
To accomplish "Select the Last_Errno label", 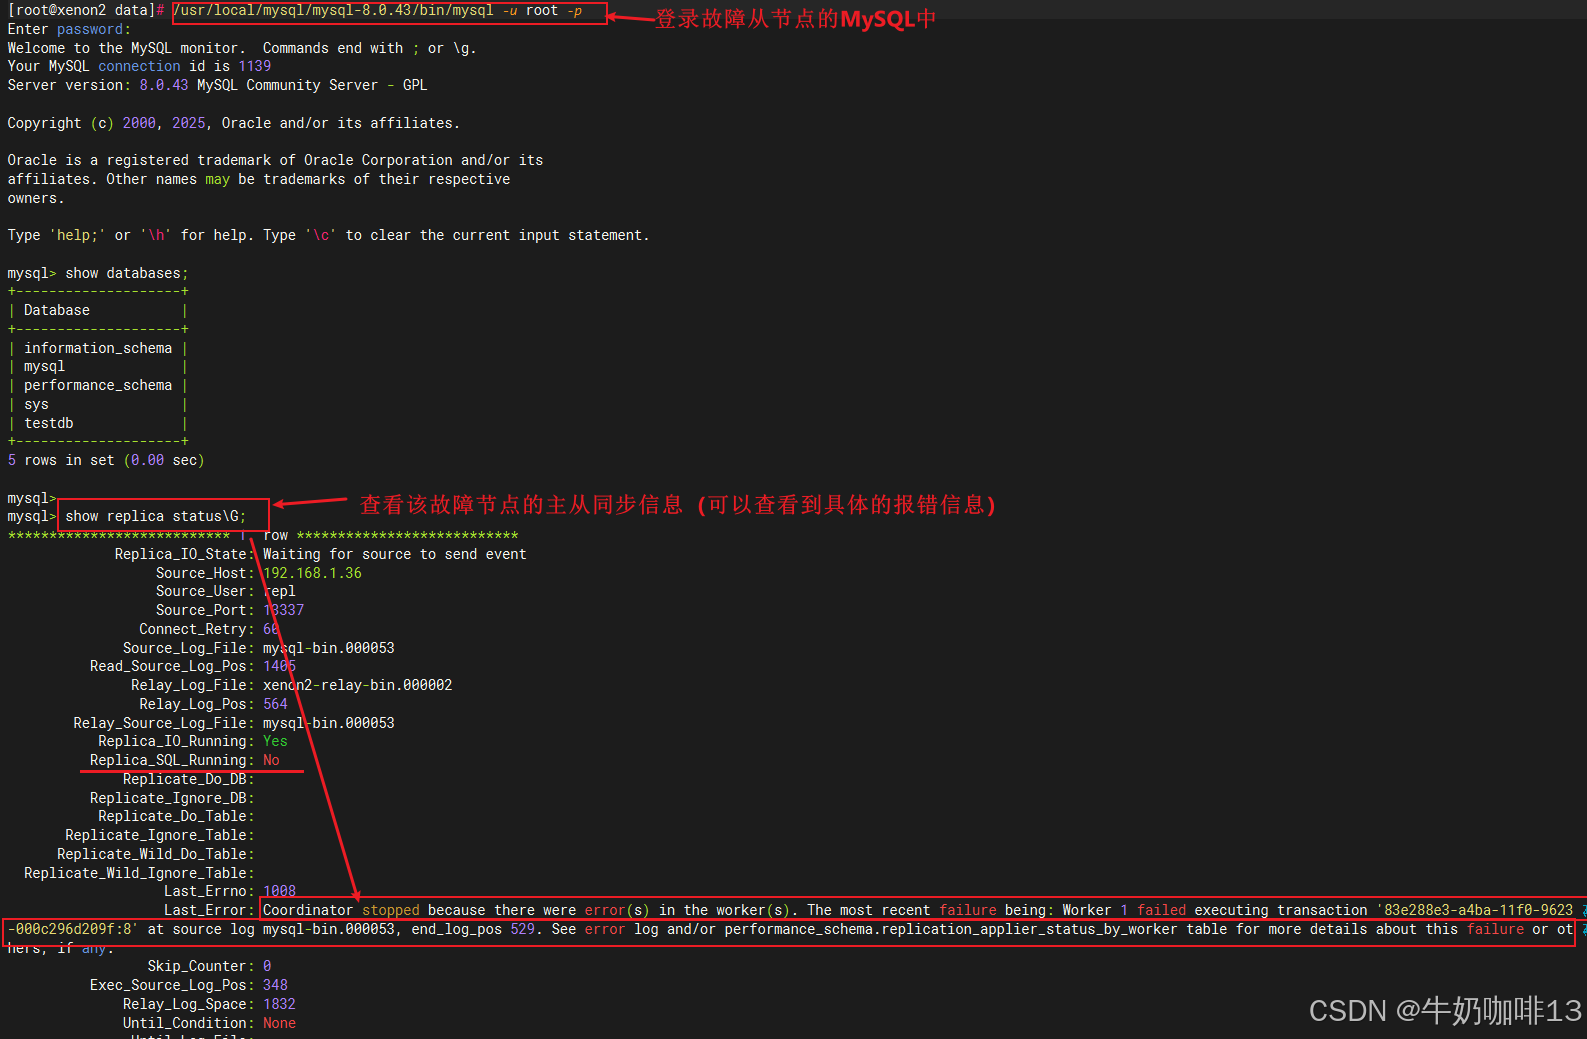I will tap(209, 891).
